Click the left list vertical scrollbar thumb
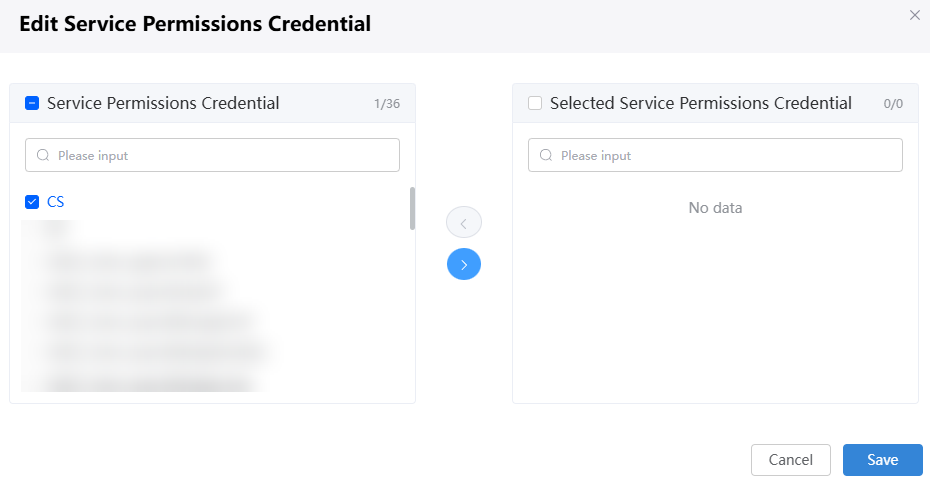Image resolution: width=930 pixels, height=481 pixels. click(x=412, y=209)
